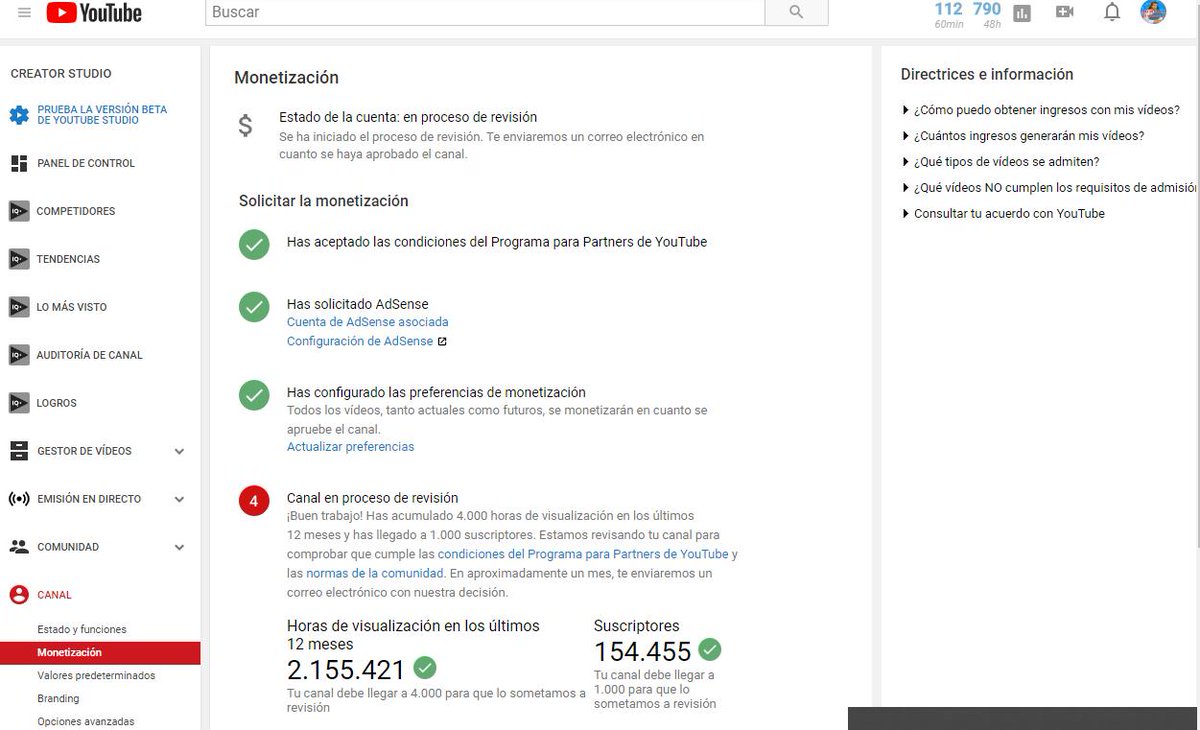Screen dimensions: 1200x730
Task: Open Prueba la versión beta de YouTube Studio
Action: coord(102,115)
